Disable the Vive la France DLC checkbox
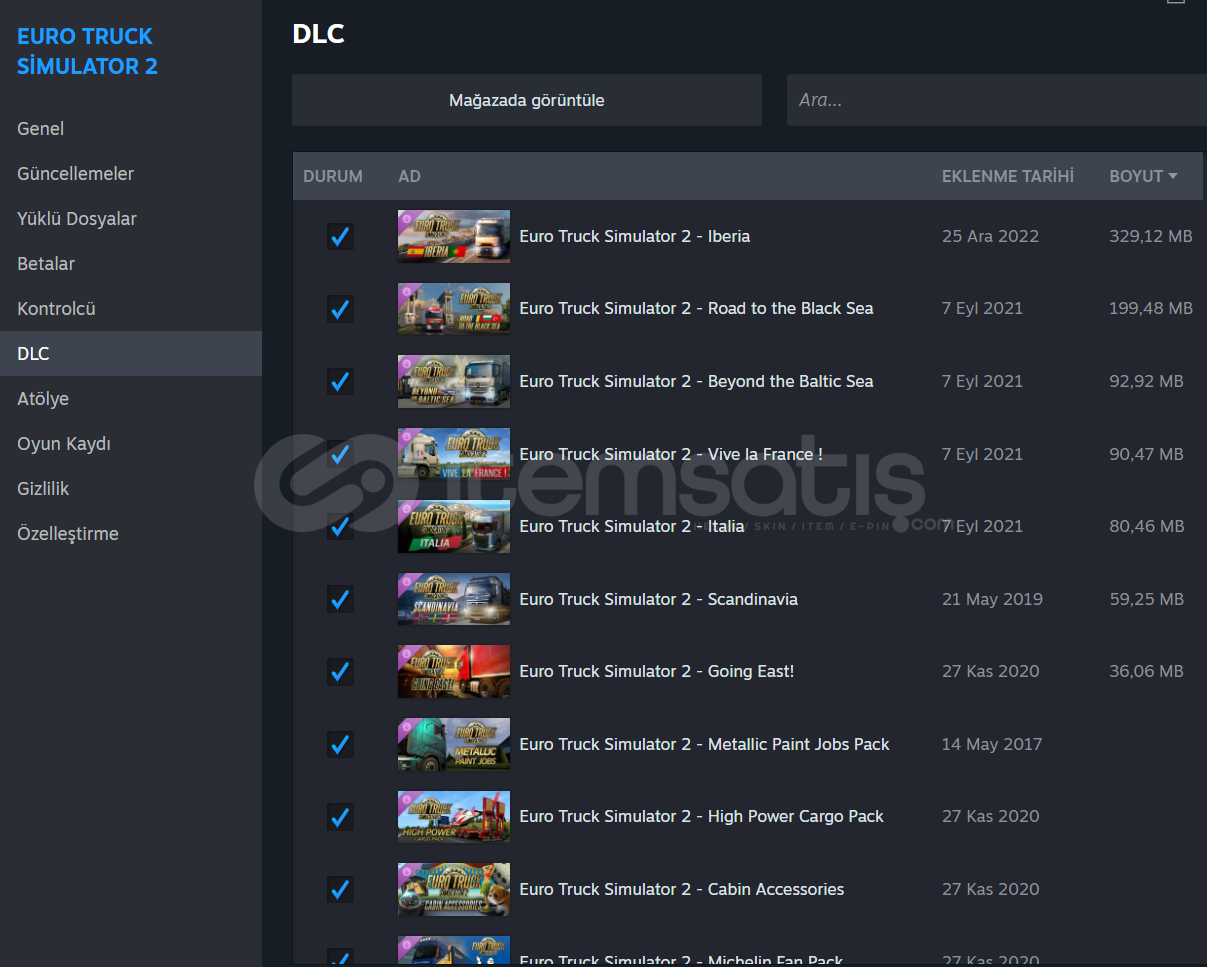The height and width of the screenshot is (967, 1207). tap(340, 454)
